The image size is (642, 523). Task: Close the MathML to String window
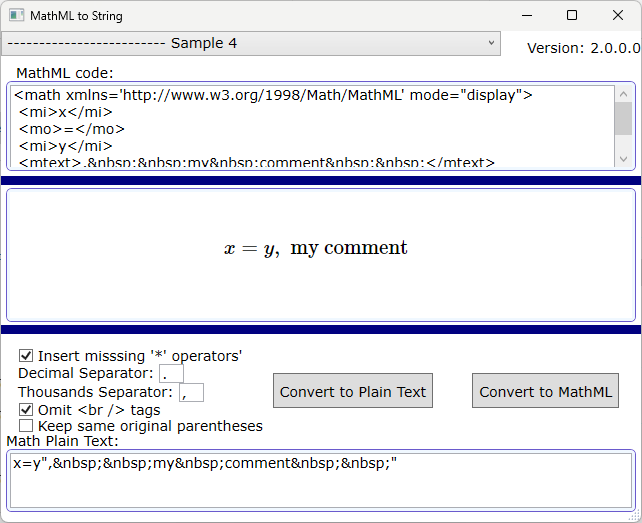(x=617, y=16)
